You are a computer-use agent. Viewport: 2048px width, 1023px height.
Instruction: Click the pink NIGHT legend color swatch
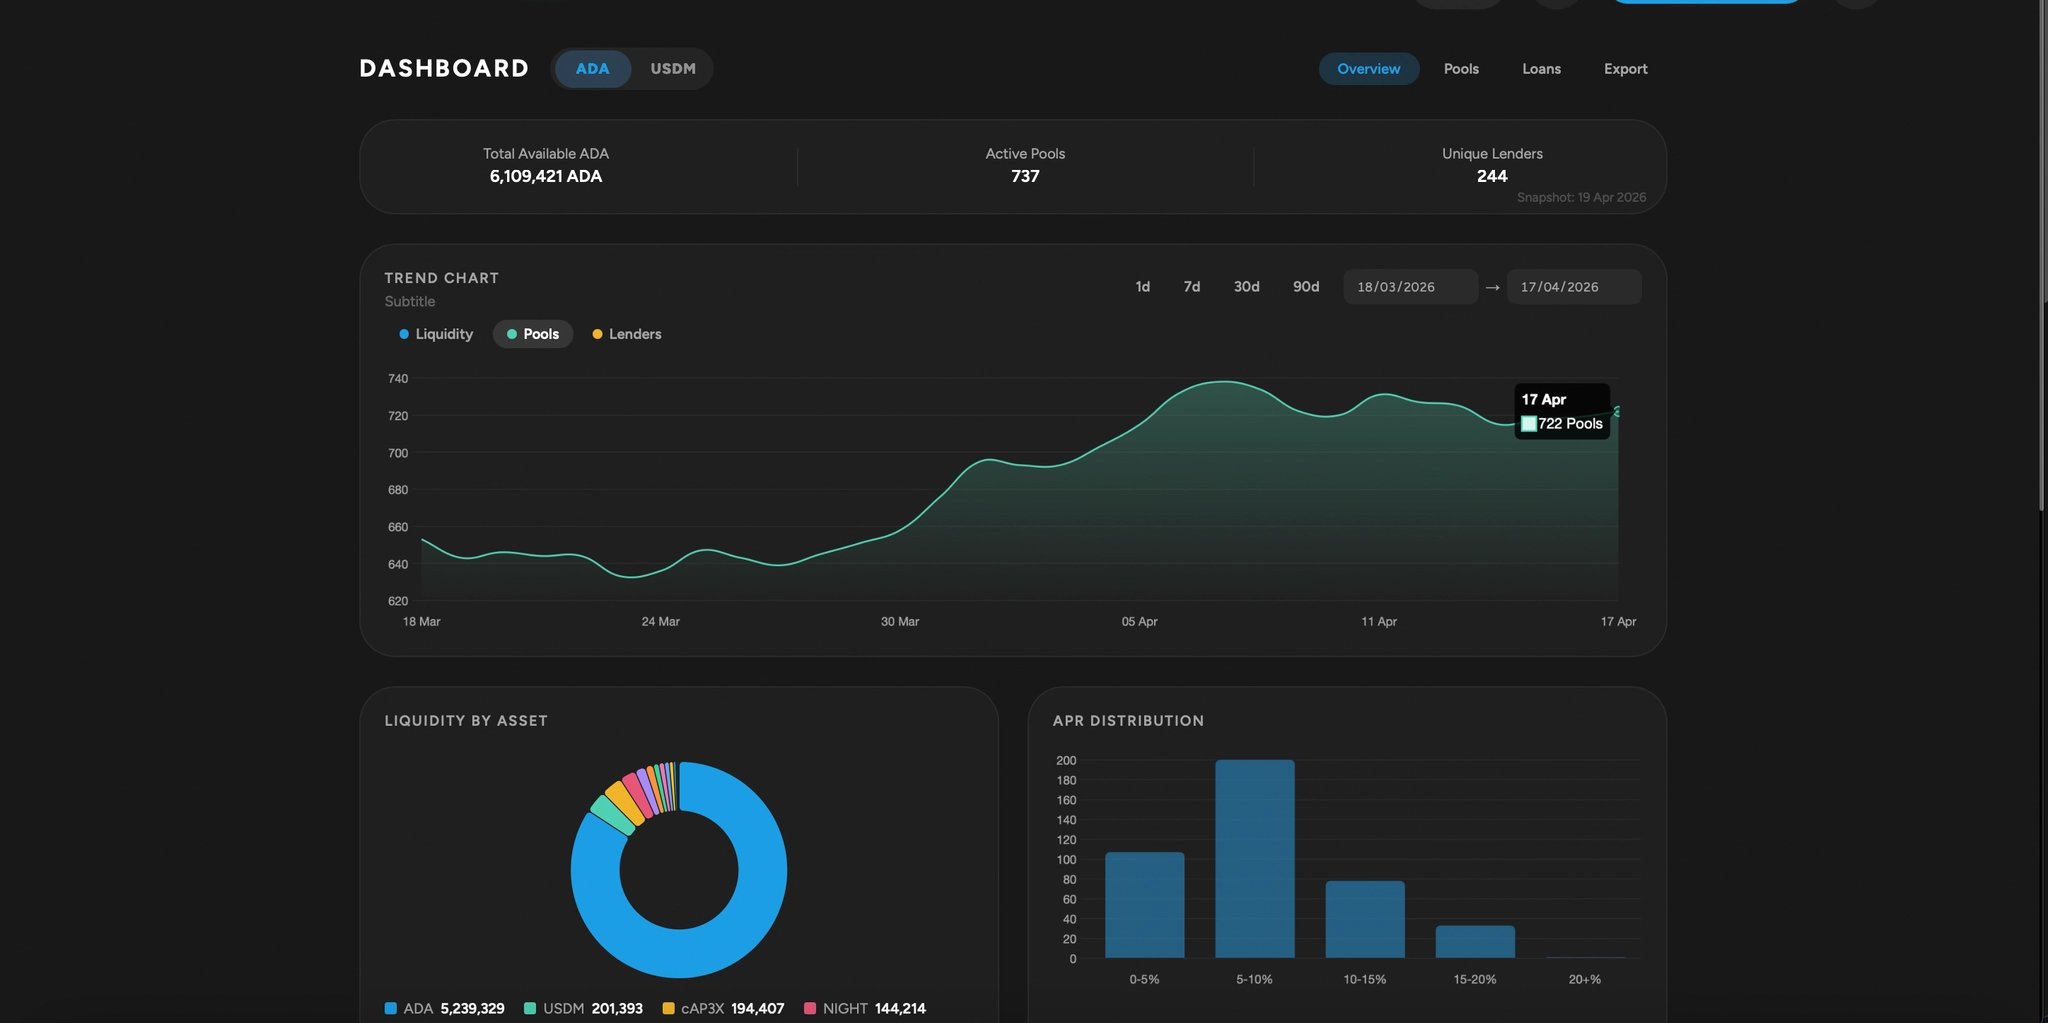[810, 1008]
